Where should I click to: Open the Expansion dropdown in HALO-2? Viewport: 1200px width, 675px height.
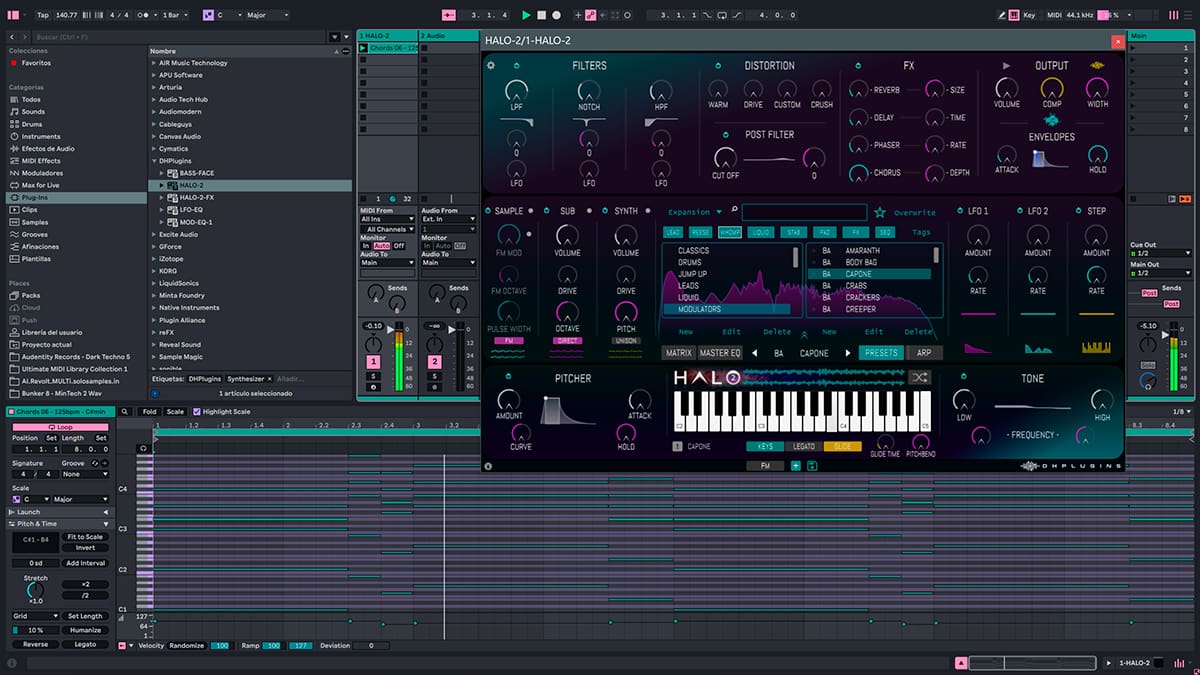coord(694,212)
